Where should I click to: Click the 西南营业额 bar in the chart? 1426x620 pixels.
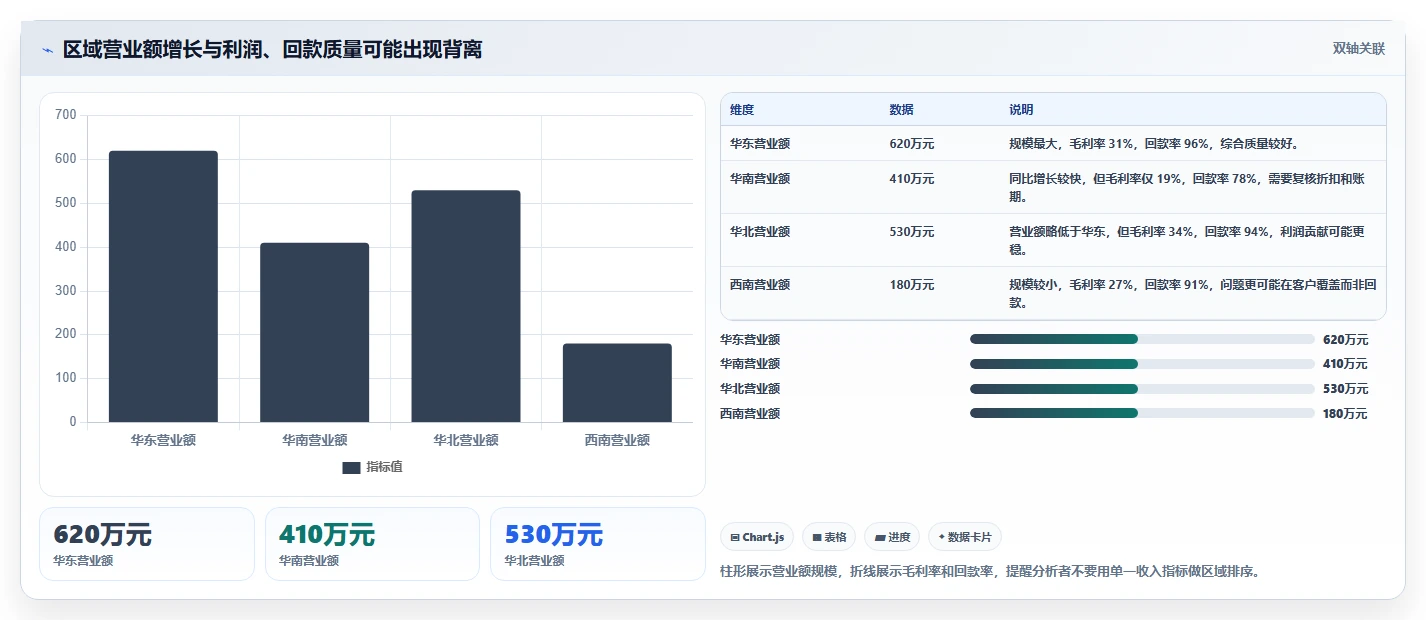(x=617, y=383)
